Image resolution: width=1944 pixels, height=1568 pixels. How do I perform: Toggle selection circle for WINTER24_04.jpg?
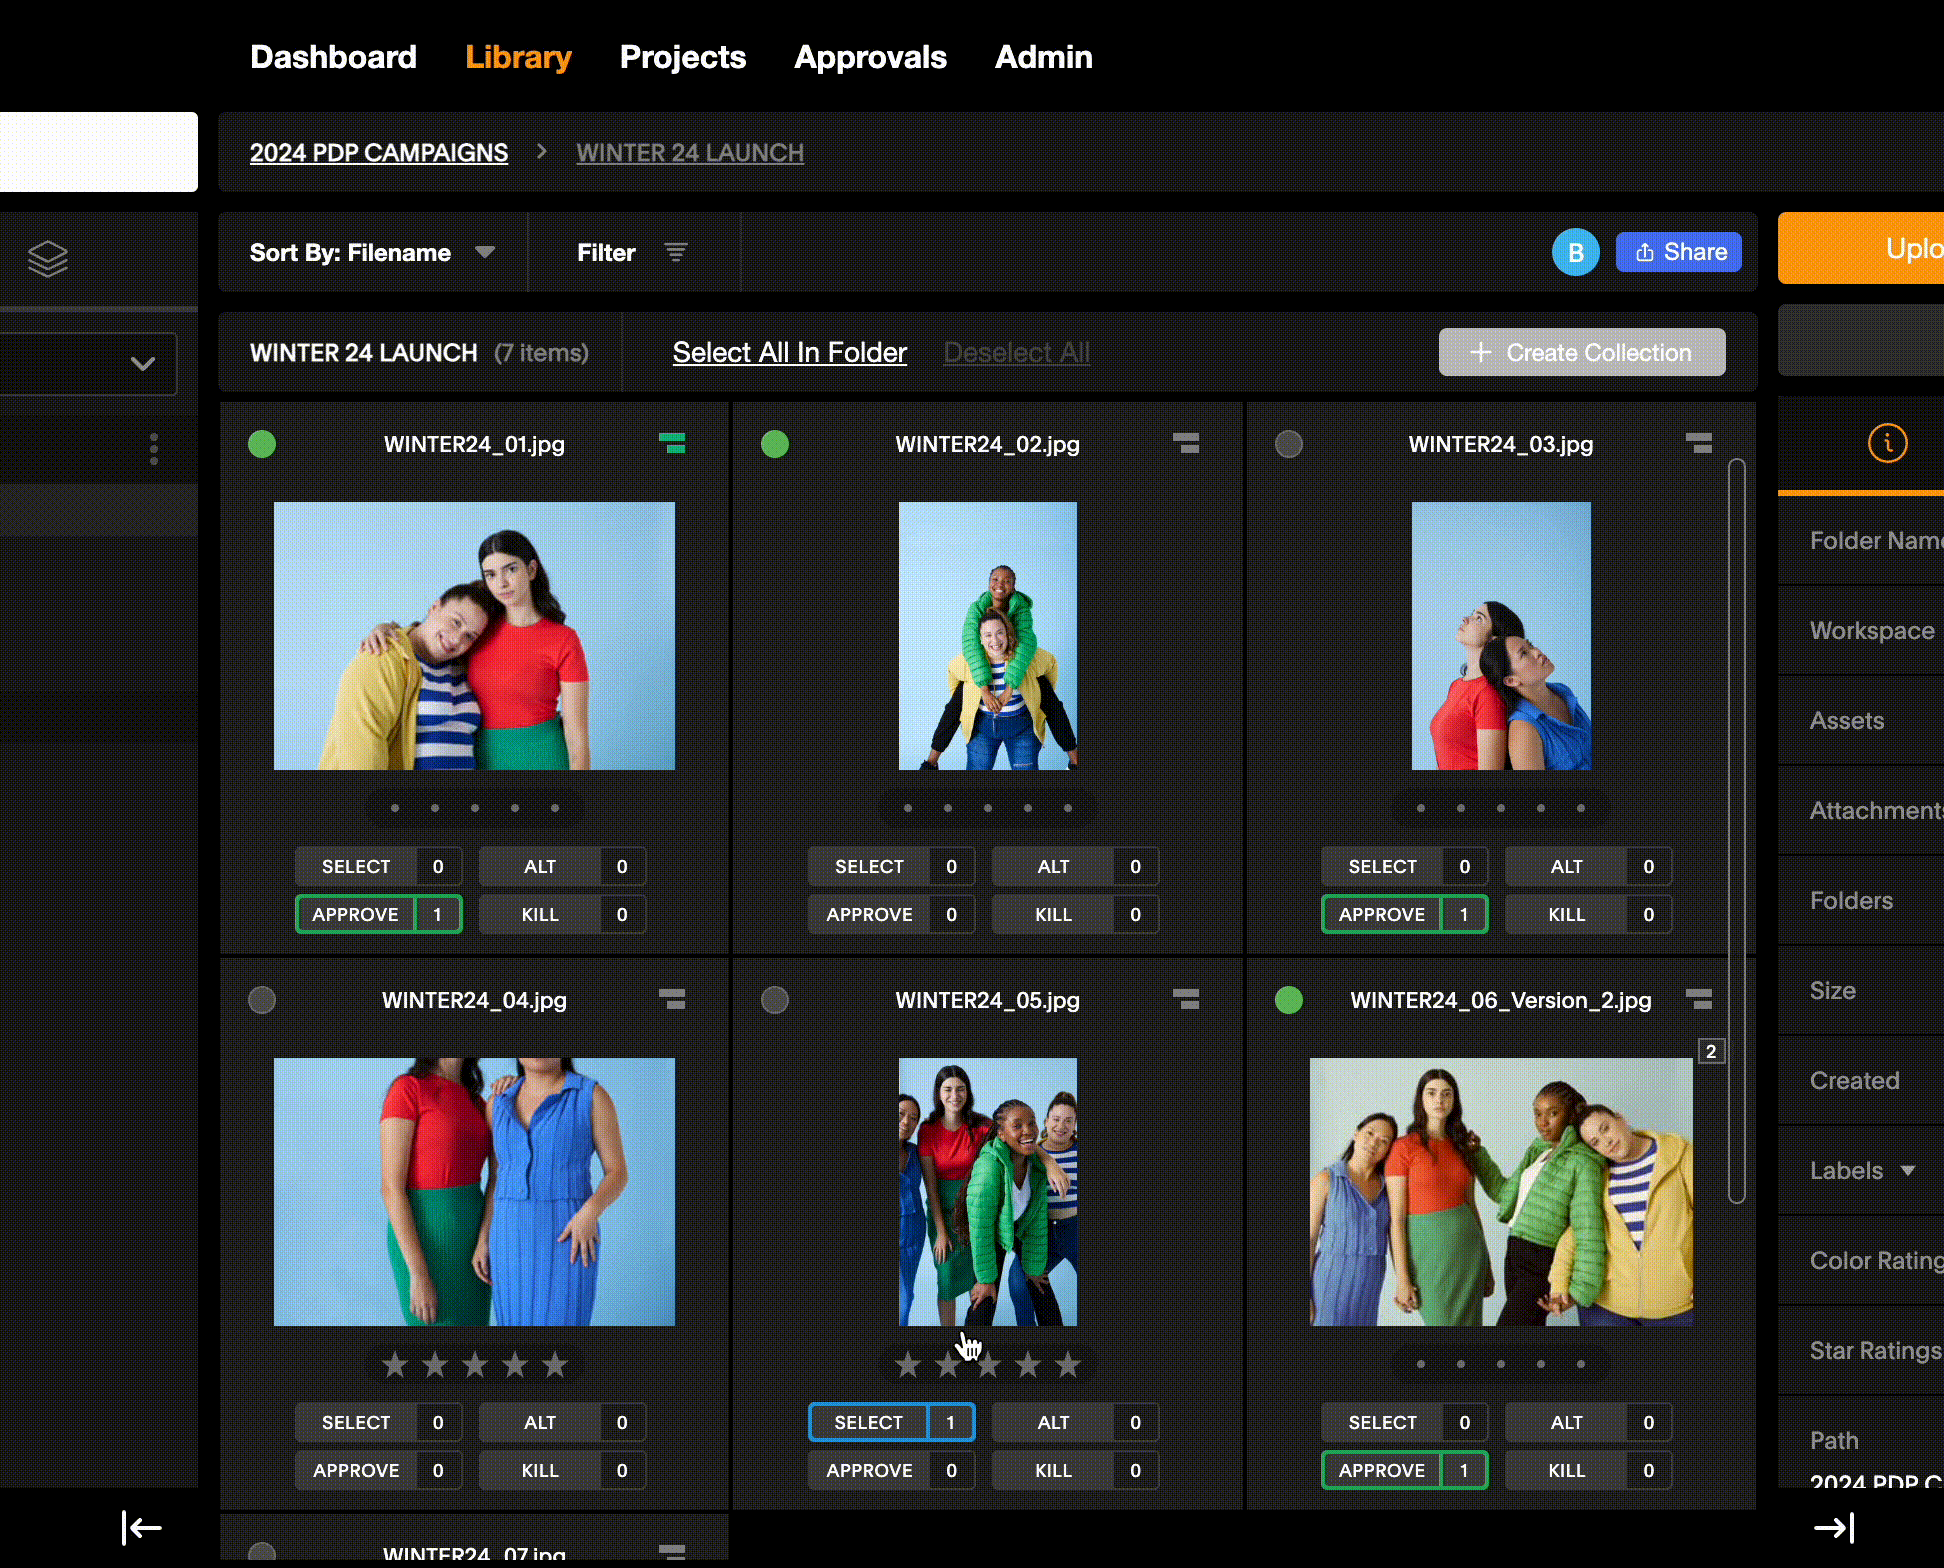pyautogui.click(x=262, y=1000)
